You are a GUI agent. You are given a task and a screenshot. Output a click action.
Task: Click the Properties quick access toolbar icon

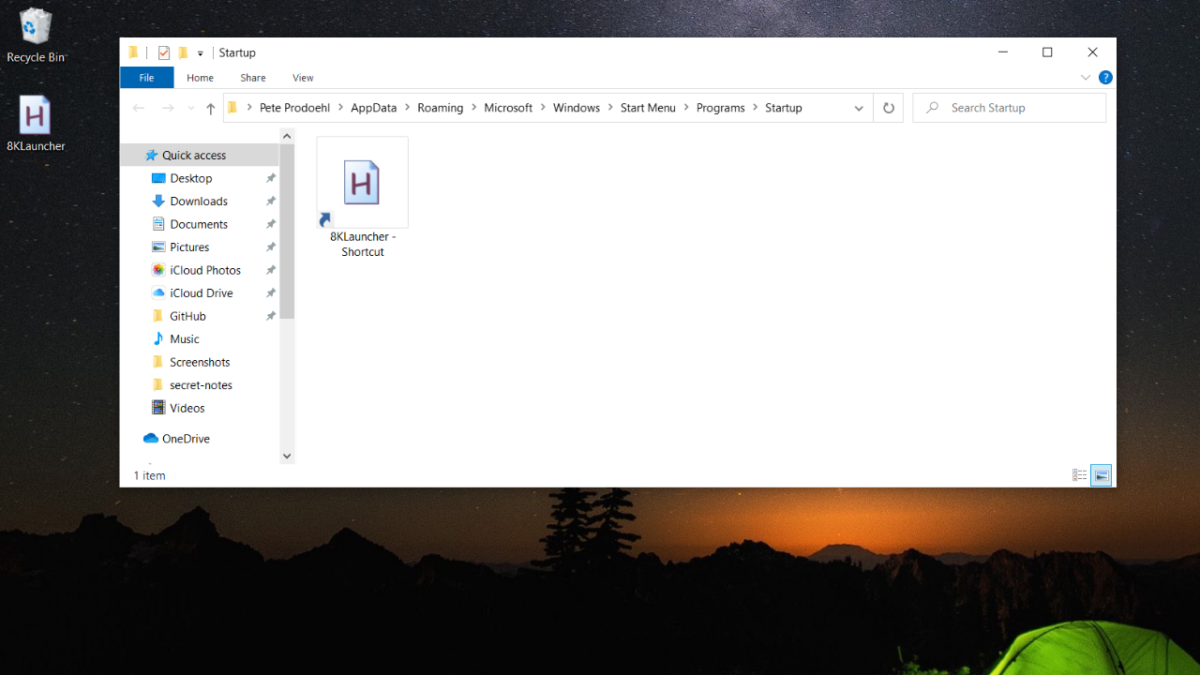(x=164, y=53)
